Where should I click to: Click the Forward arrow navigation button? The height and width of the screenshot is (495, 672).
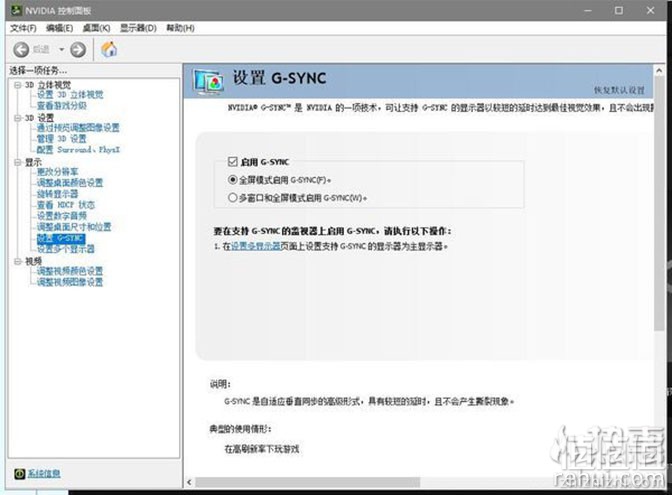pos(78,50)
